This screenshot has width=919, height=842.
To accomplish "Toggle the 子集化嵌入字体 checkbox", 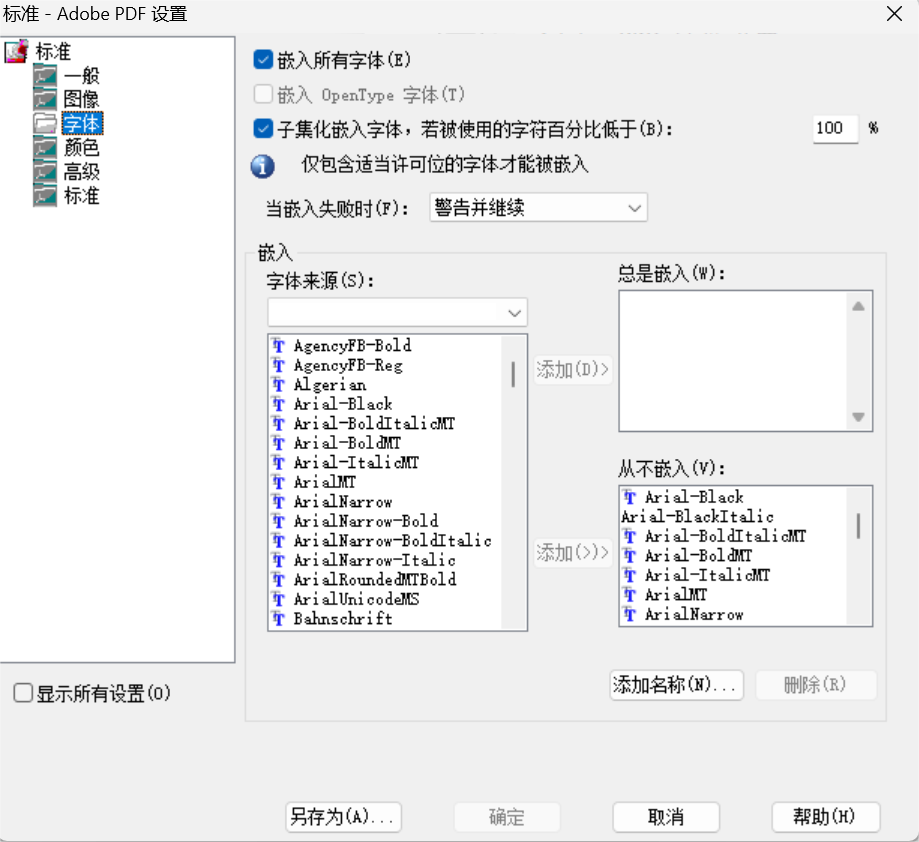I will pos(263,129).
